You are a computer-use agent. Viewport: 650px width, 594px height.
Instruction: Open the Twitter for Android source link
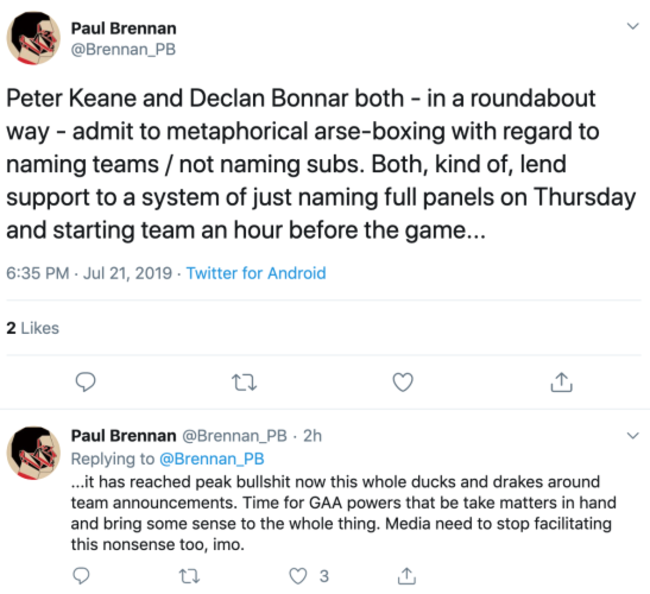(x=256, y=273)
